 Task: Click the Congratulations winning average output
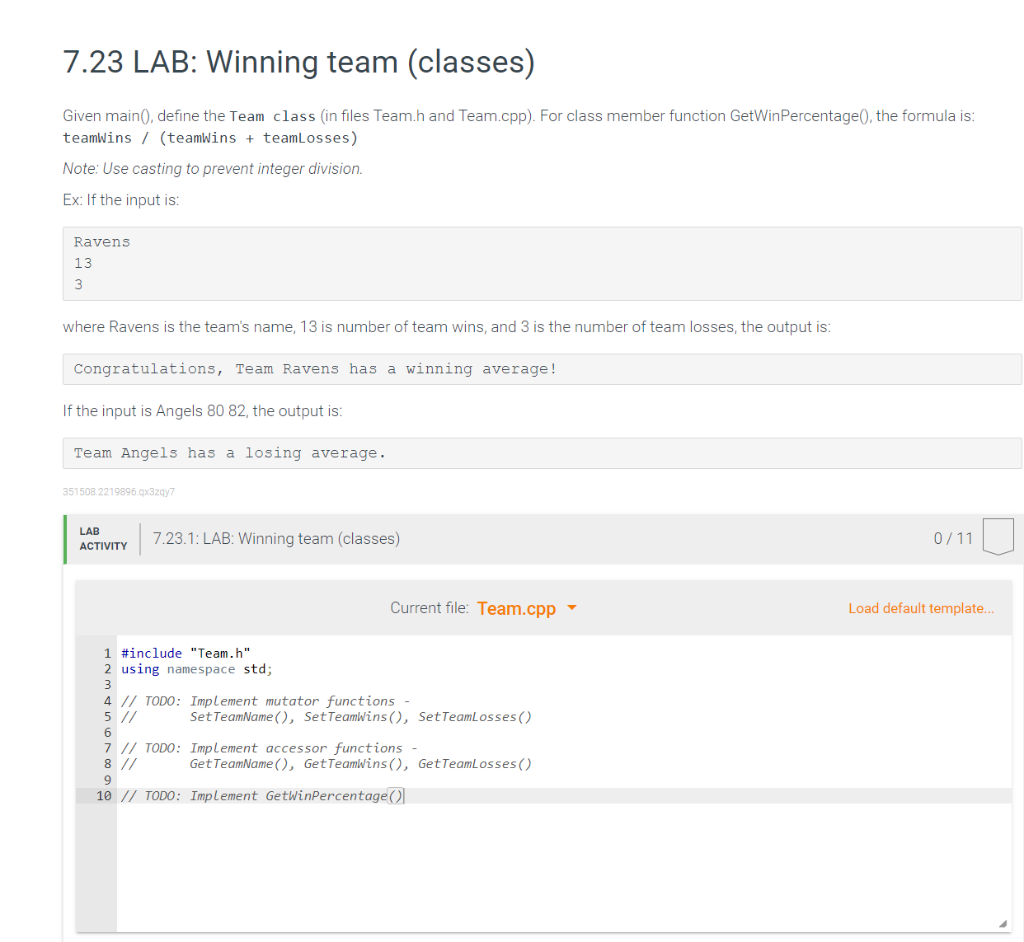(542, 369)
